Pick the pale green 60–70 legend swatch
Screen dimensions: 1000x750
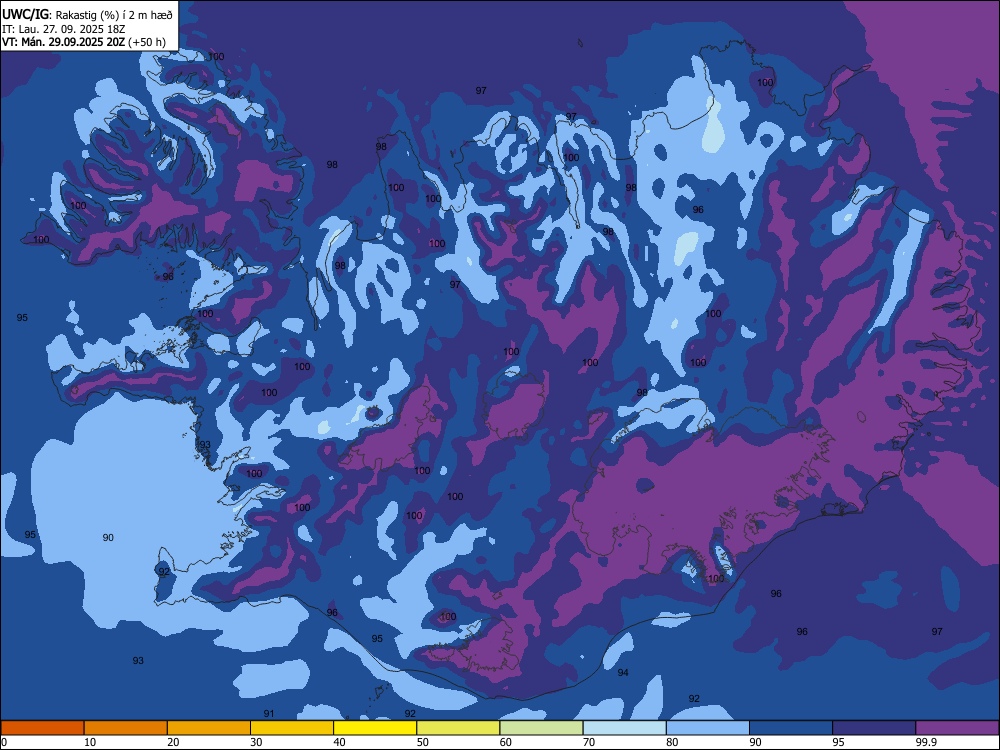(541, 728)
